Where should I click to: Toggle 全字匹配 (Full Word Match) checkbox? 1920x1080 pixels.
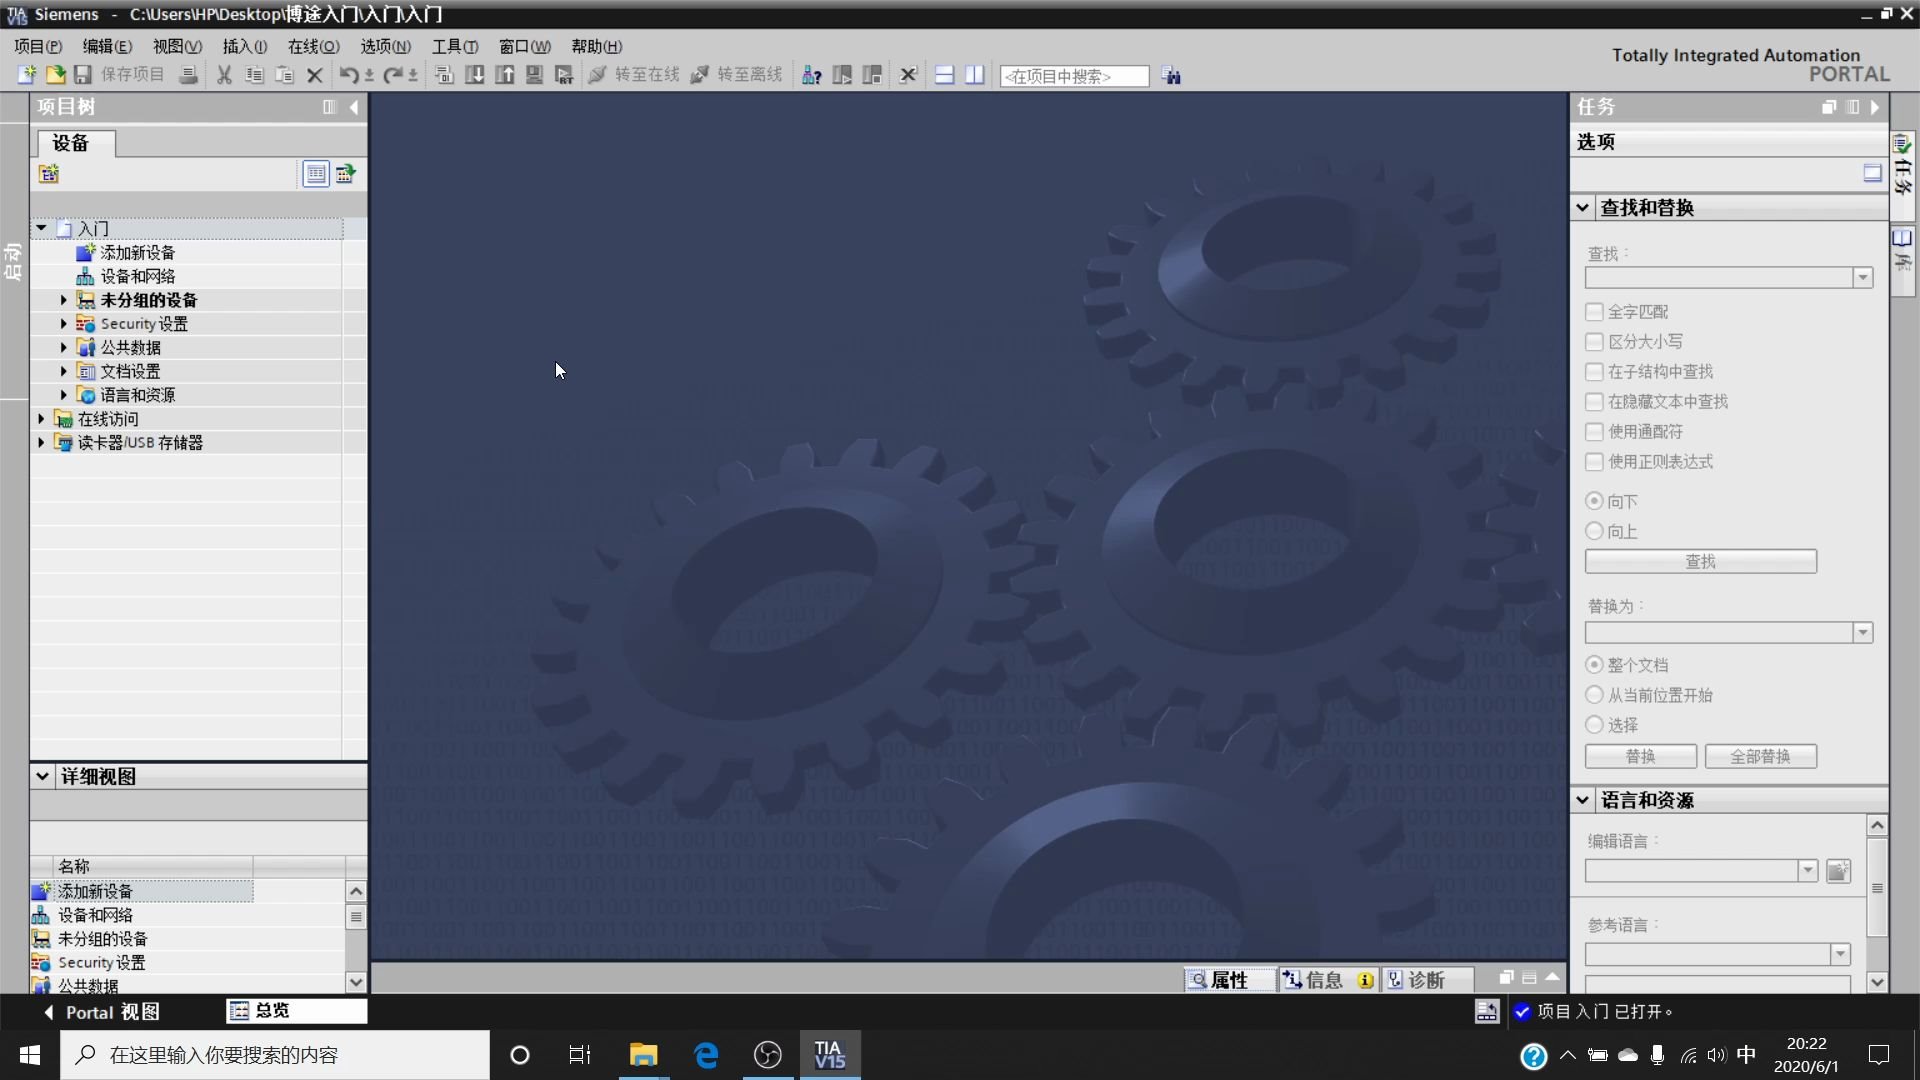(1594, 311)
